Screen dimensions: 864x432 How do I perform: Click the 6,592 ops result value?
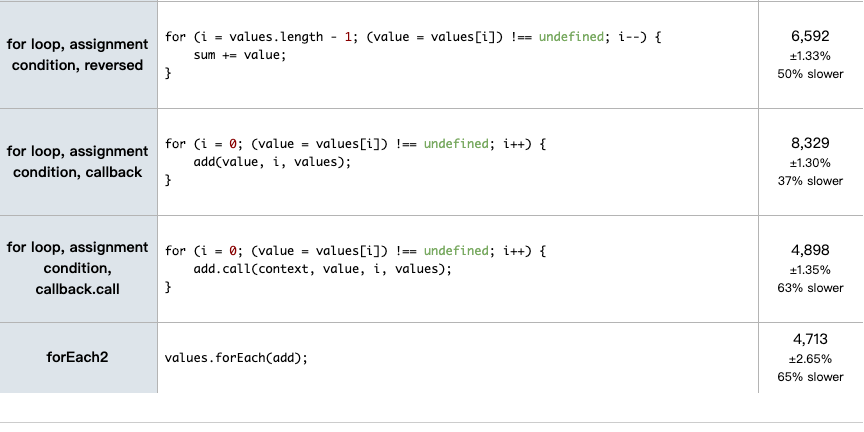coord(810,36)
